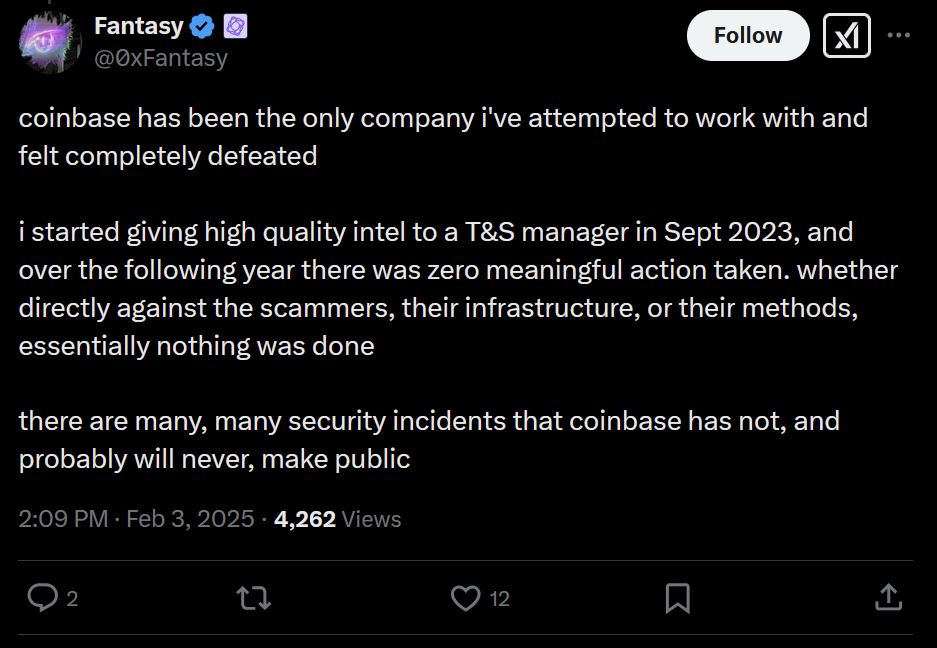Toggle bookmark saved state for the post
This screenshot has width=937, height=648.
678,598
